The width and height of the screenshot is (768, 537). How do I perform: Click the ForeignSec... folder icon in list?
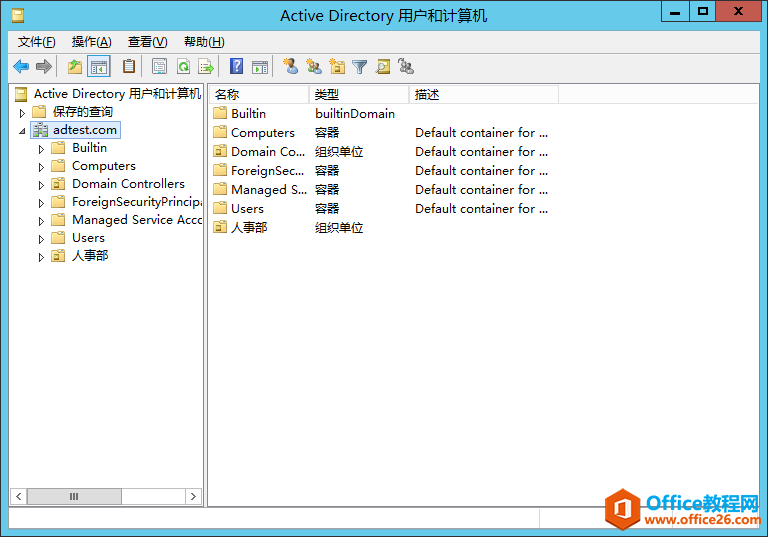point(220,170)
